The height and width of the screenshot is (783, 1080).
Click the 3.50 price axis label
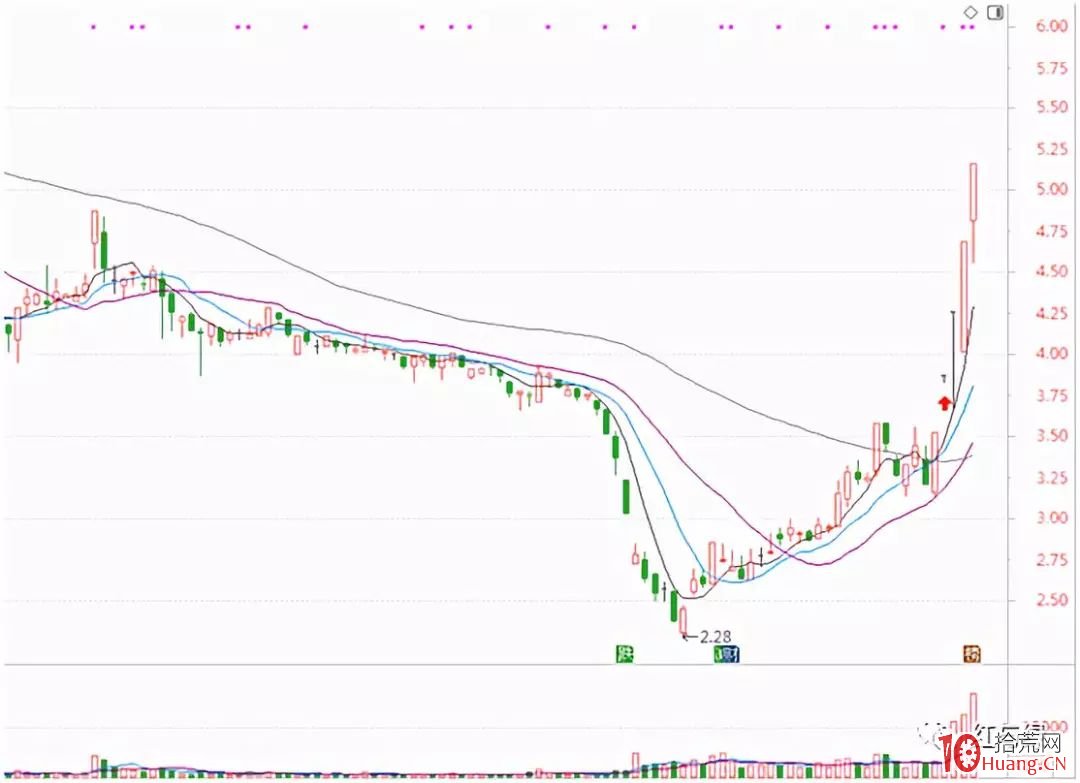pos(1052,436)
